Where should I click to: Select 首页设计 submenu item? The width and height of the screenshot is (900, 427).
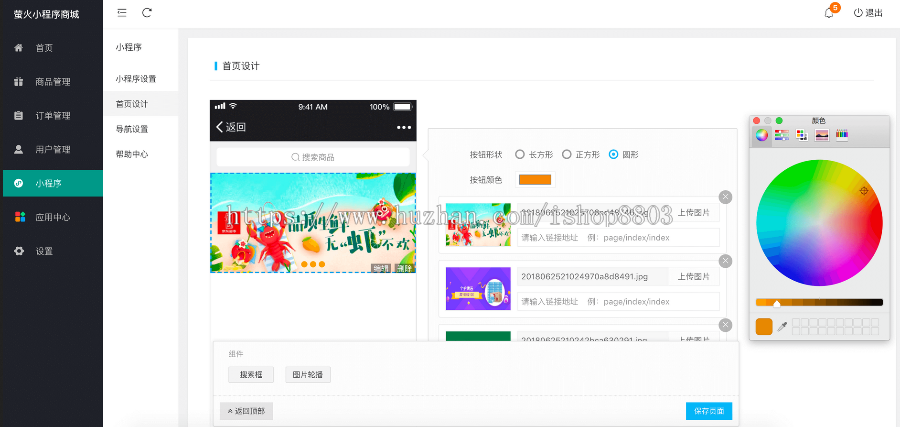141,104
